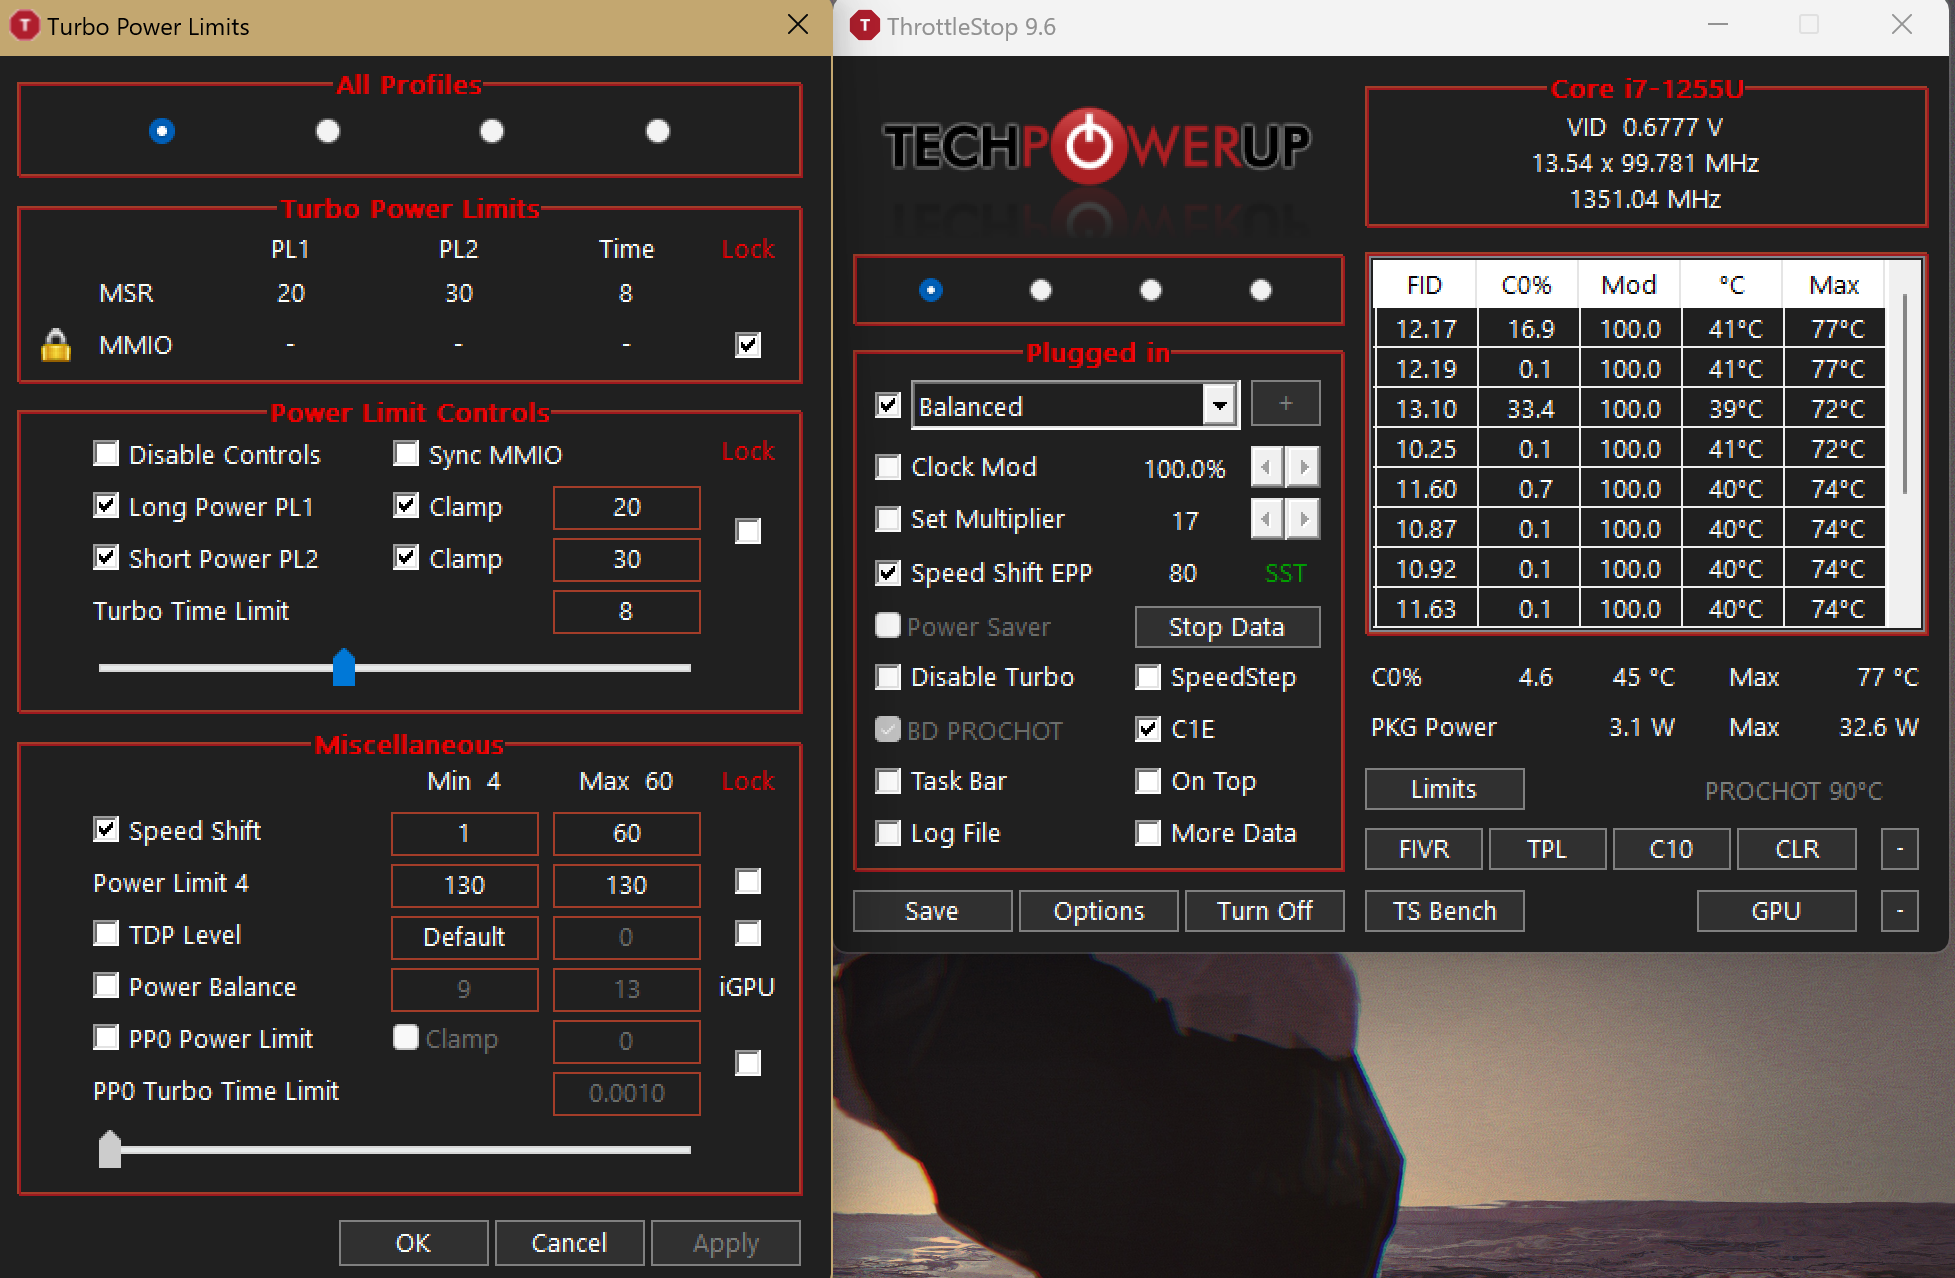Click the minus button next to GPU
1955x1278 pixels.
pyautogui.click(x=1900, y=911)
